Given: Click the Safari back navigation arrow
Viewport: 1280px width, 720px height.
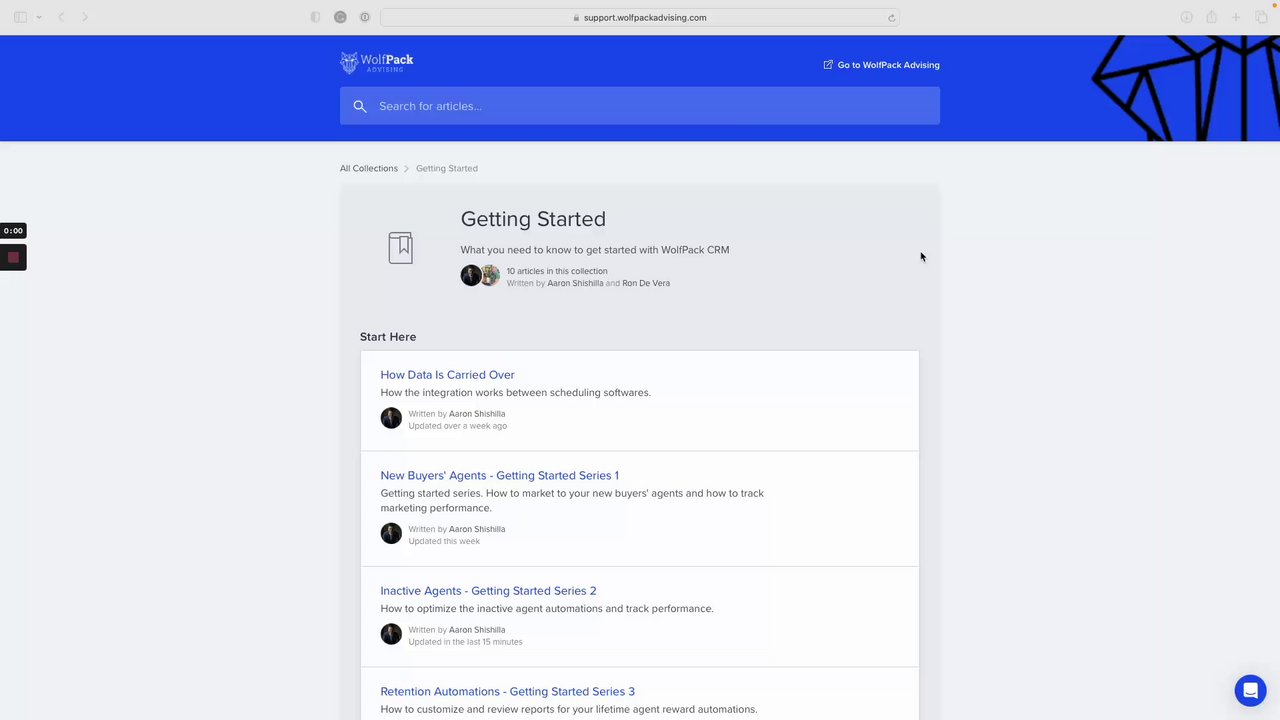Looking at the screenshot, I should pyautogui.click(x=61, y=17).
